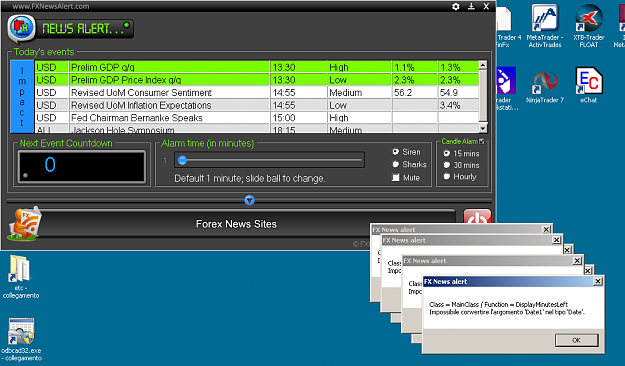Click the 18:15 time cell
Viewport: 625px width, 366px height.
[299, 129]
